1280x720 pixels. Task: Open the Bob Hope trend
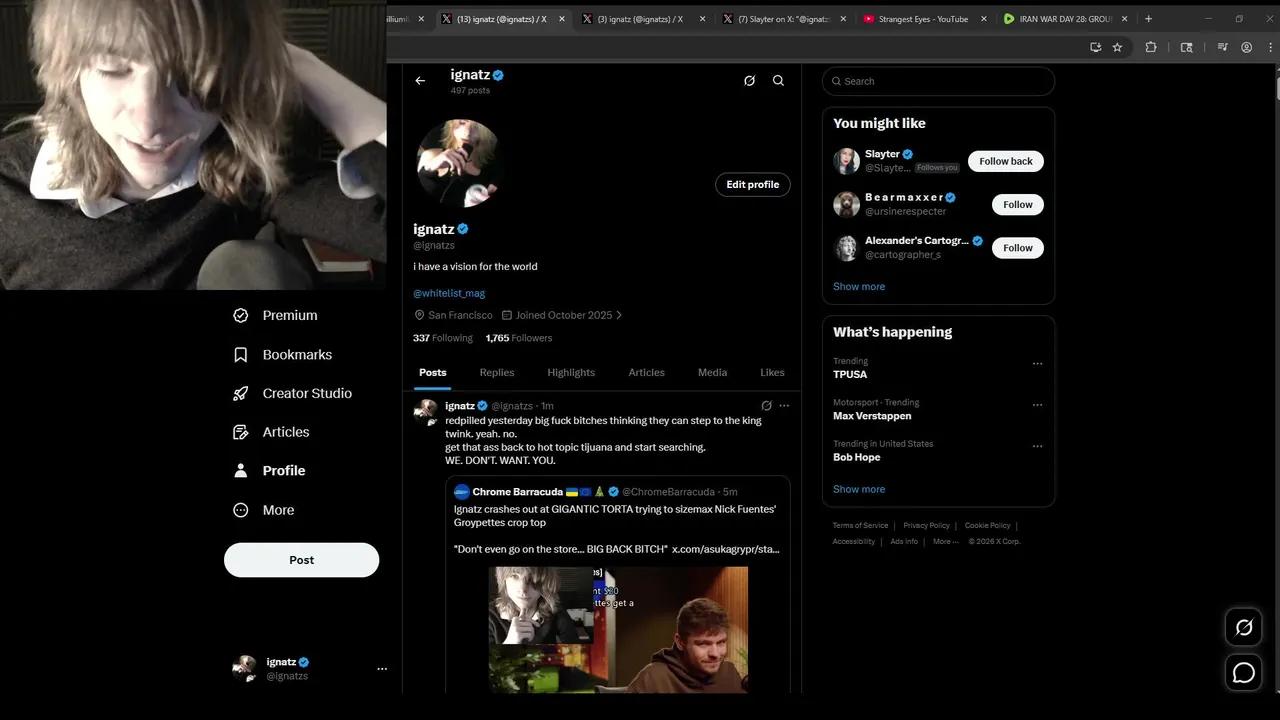coord(857,457)
